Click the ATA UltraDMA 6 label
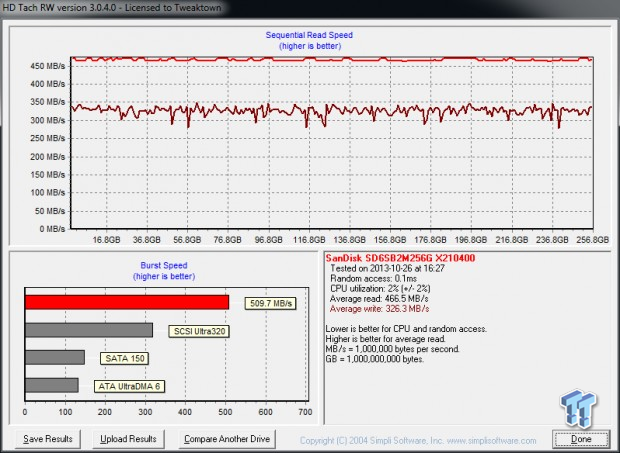The image size is (620, 453). 129,386
